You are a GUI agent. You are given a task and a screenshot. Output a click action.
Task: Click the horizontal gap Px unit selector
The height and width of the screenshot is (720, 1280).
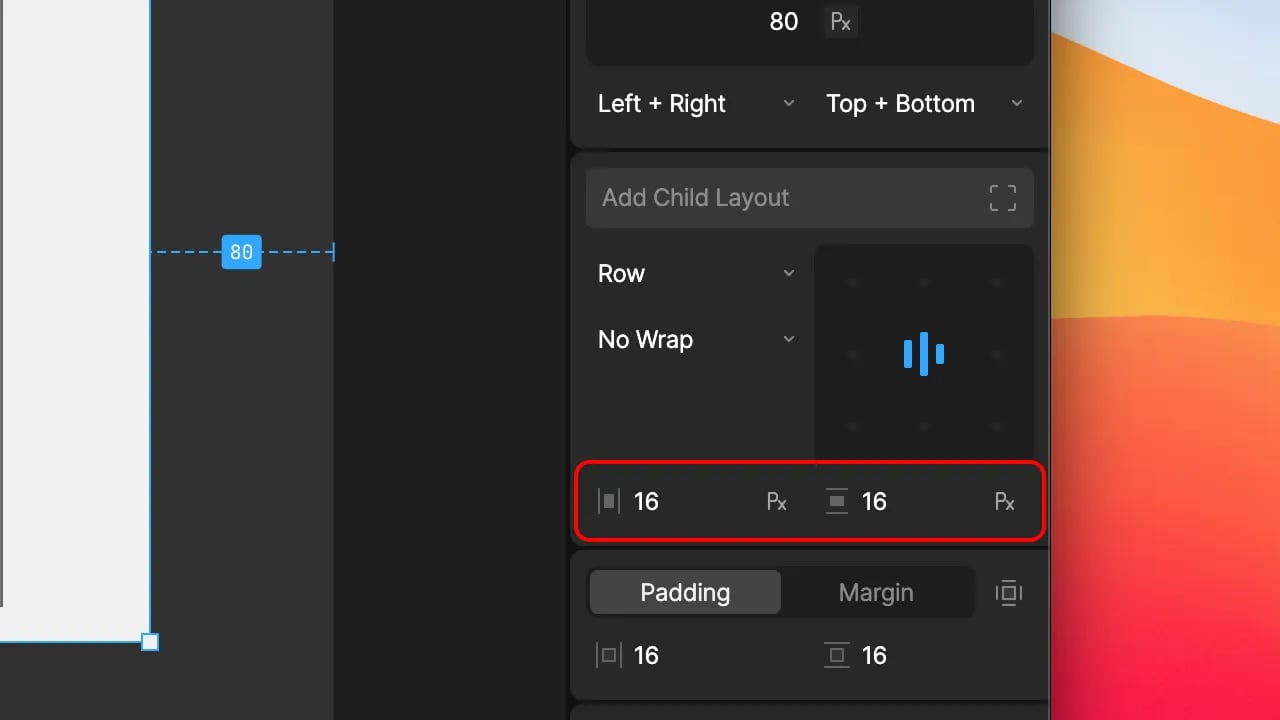pos(777,501)
